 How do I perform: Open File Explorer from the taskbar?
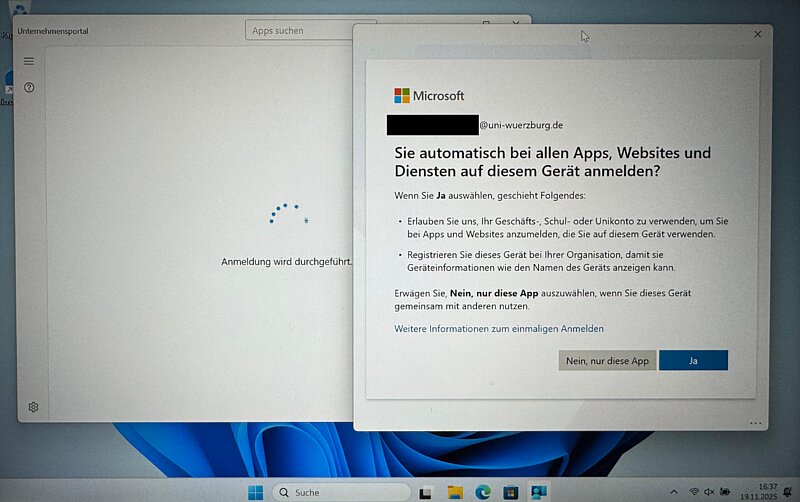click(455, 492)
